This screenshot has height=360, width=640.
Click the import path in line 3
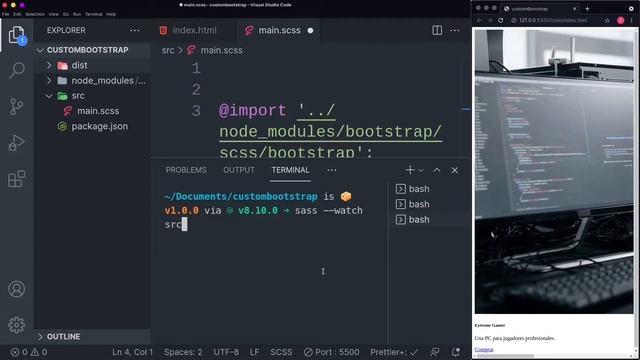331,131
